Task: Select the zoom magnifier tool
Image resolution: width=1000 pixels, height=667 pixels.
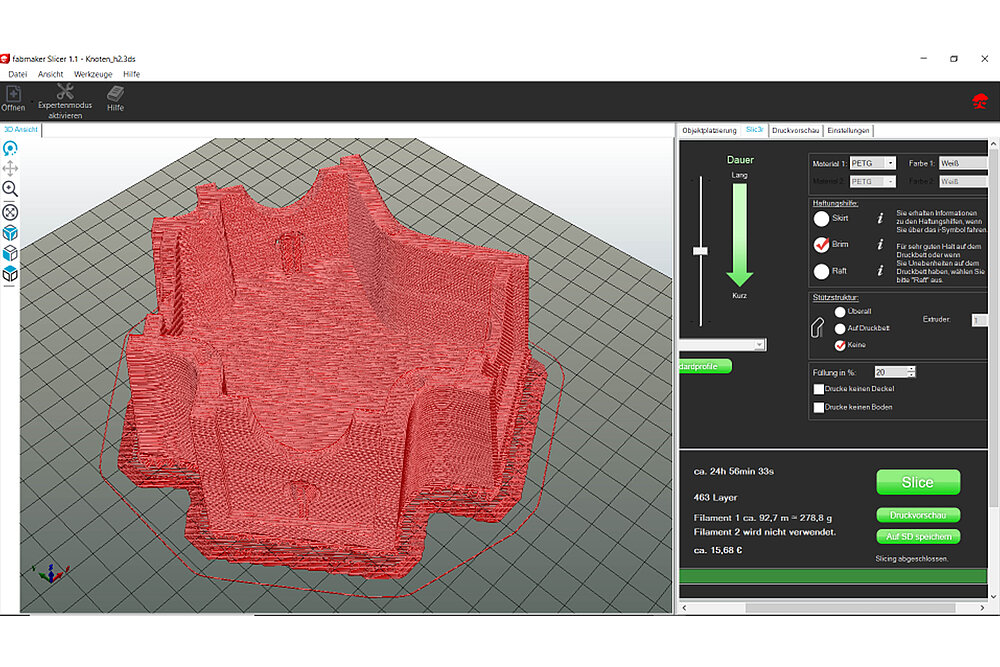Action: tap(10, 188)
